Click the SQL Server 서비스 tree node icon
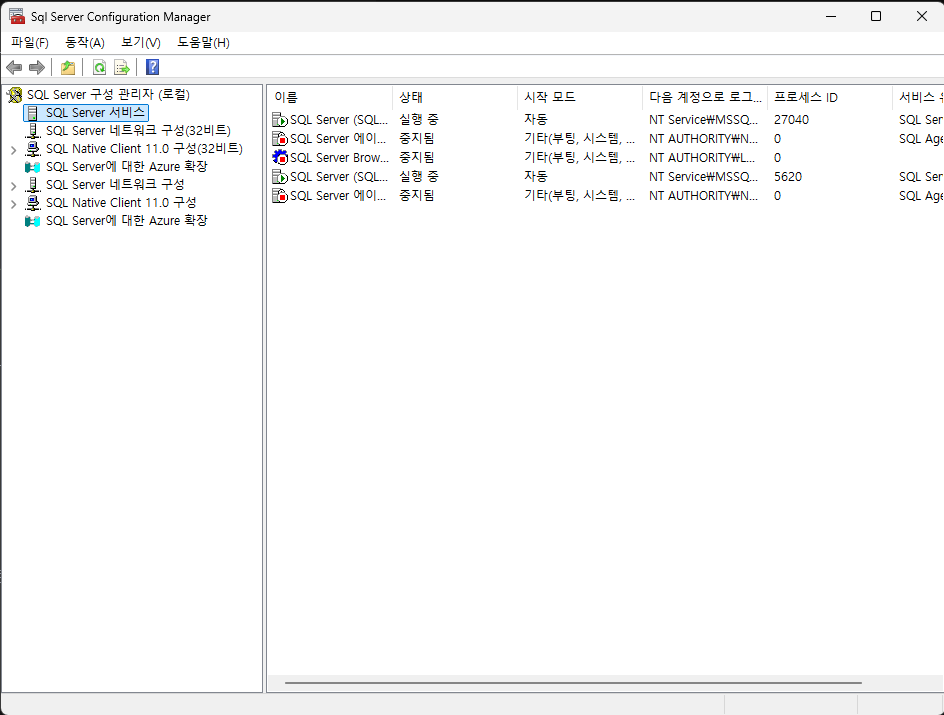 pos(33,113)
